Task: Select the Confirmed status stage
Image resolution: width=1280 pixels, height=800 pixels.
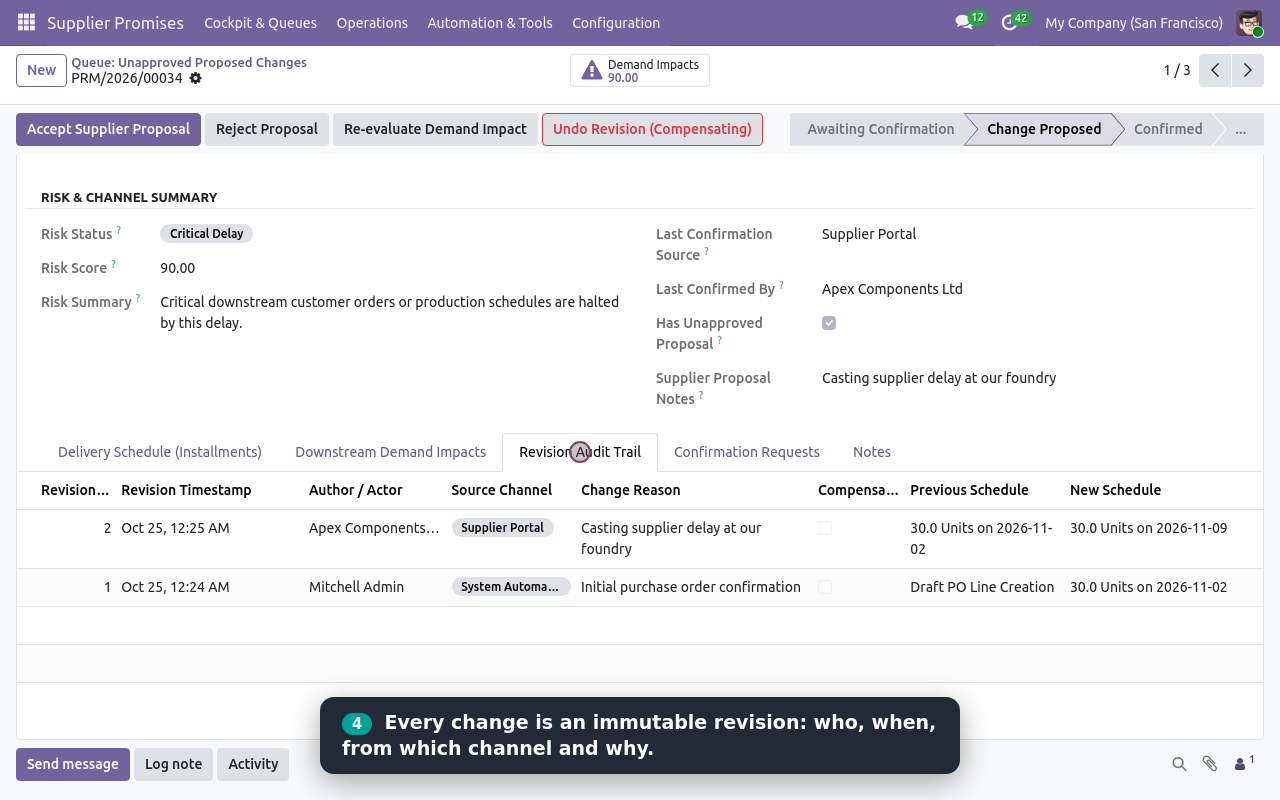Action: pyautogui.click(x=1168, y=129)
